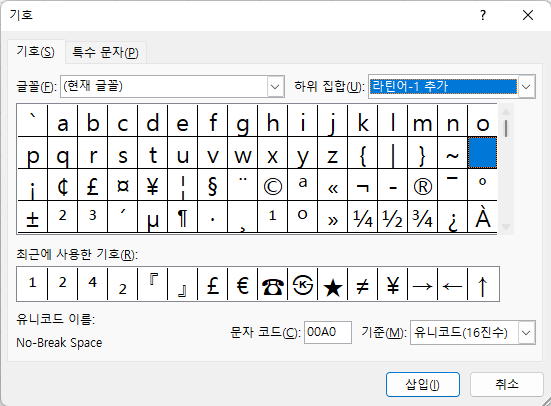This screenshot has height=406, width=551.
Task: Select the left arrow ← recent symbol
Action: [x=453, y=284]
